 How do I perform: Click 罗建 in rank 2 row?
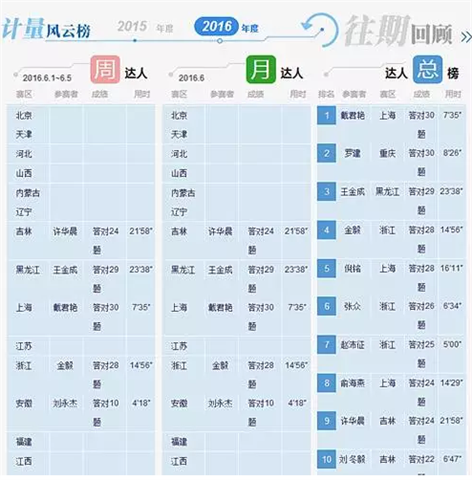(x=352, y=154)
